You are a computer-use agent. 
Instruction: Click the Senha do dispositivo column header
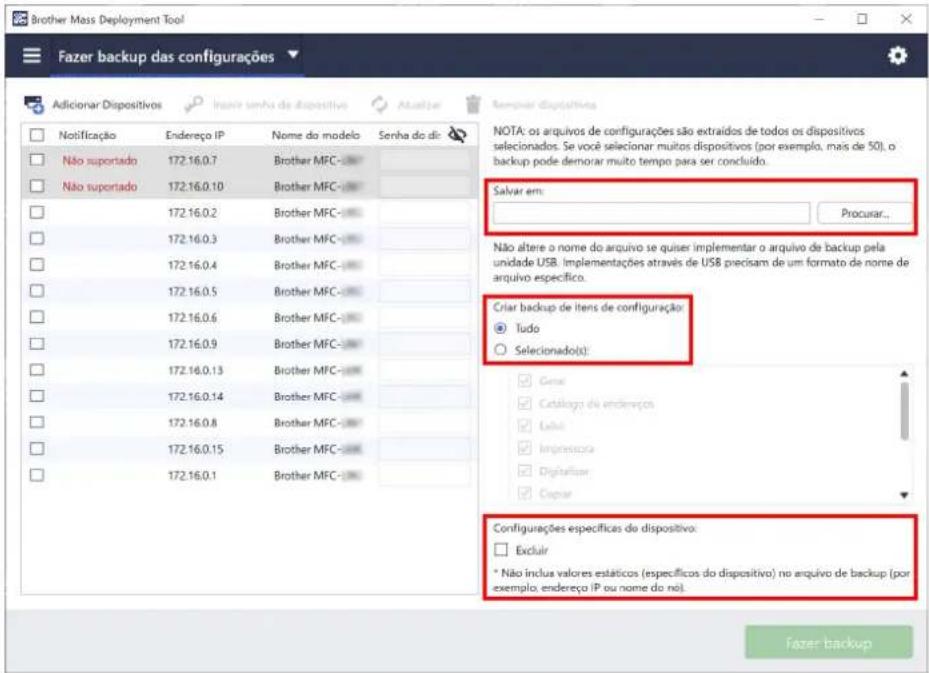(x=409, y=135)
